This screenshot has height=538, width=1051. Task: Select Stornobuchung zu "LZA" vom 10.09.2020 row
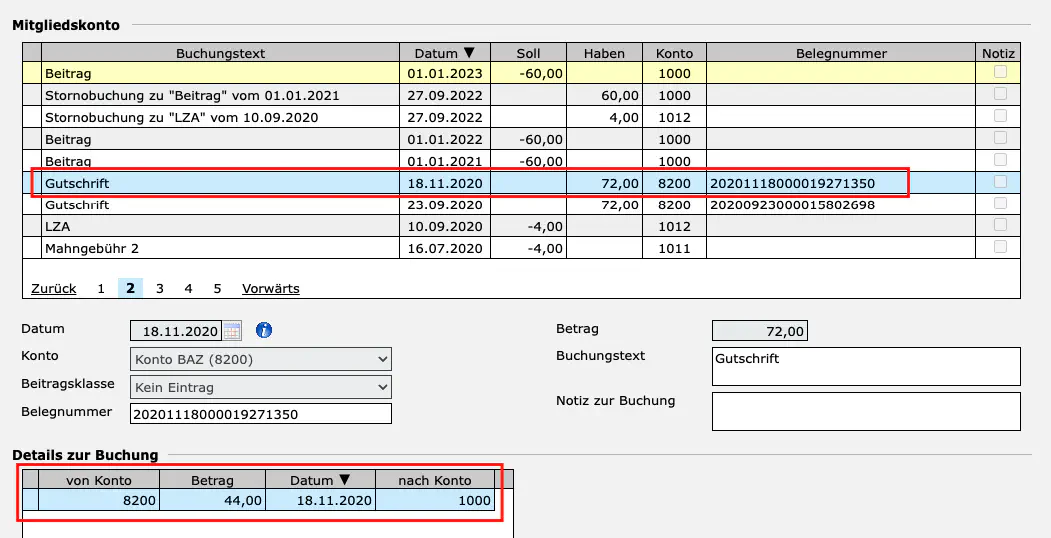(521, 117)
